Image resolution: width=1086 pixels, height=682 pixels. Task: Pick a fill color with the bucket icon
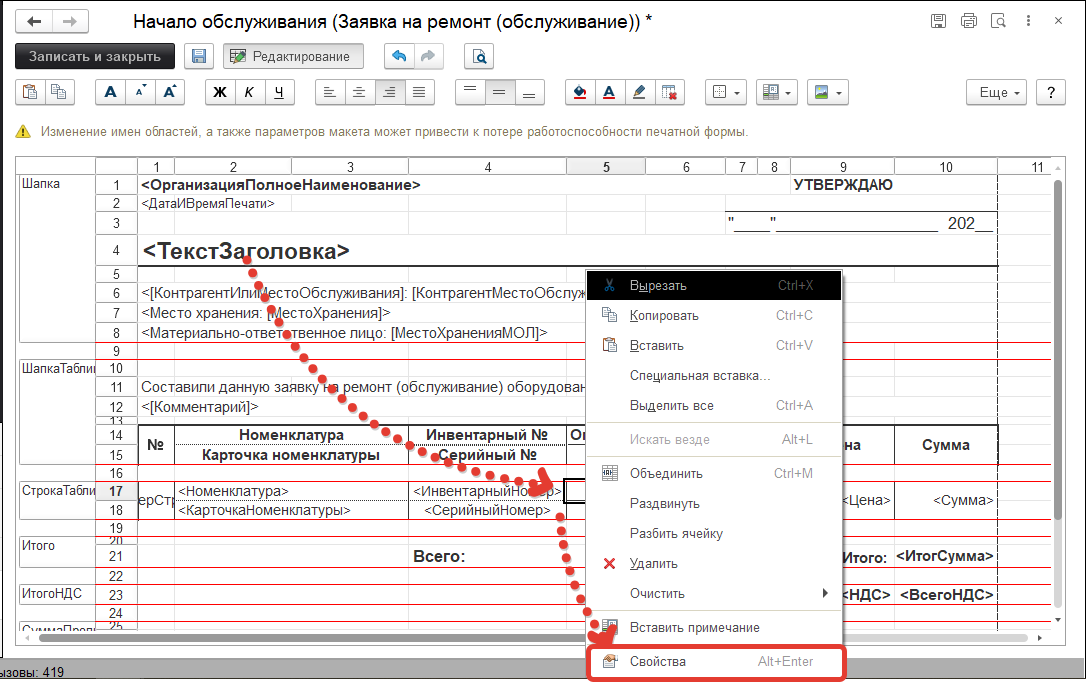[x=579, y=92]
